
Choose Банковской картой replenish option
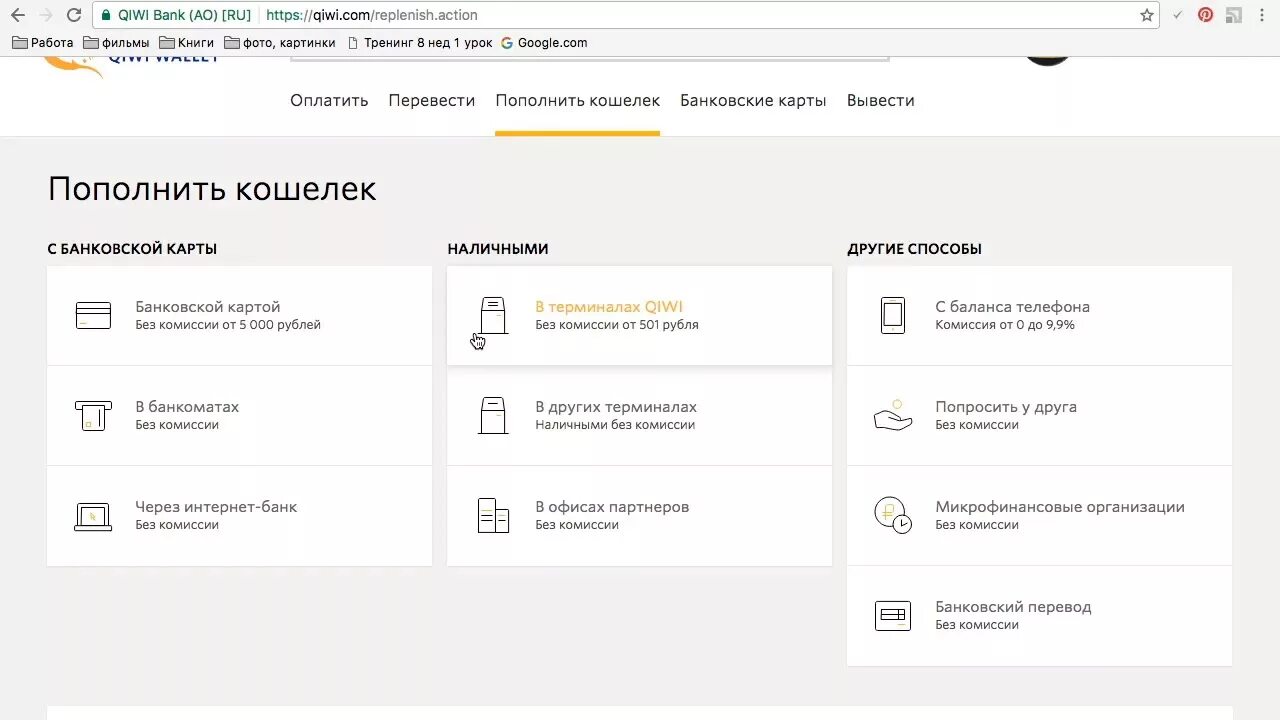click(239, 315)
